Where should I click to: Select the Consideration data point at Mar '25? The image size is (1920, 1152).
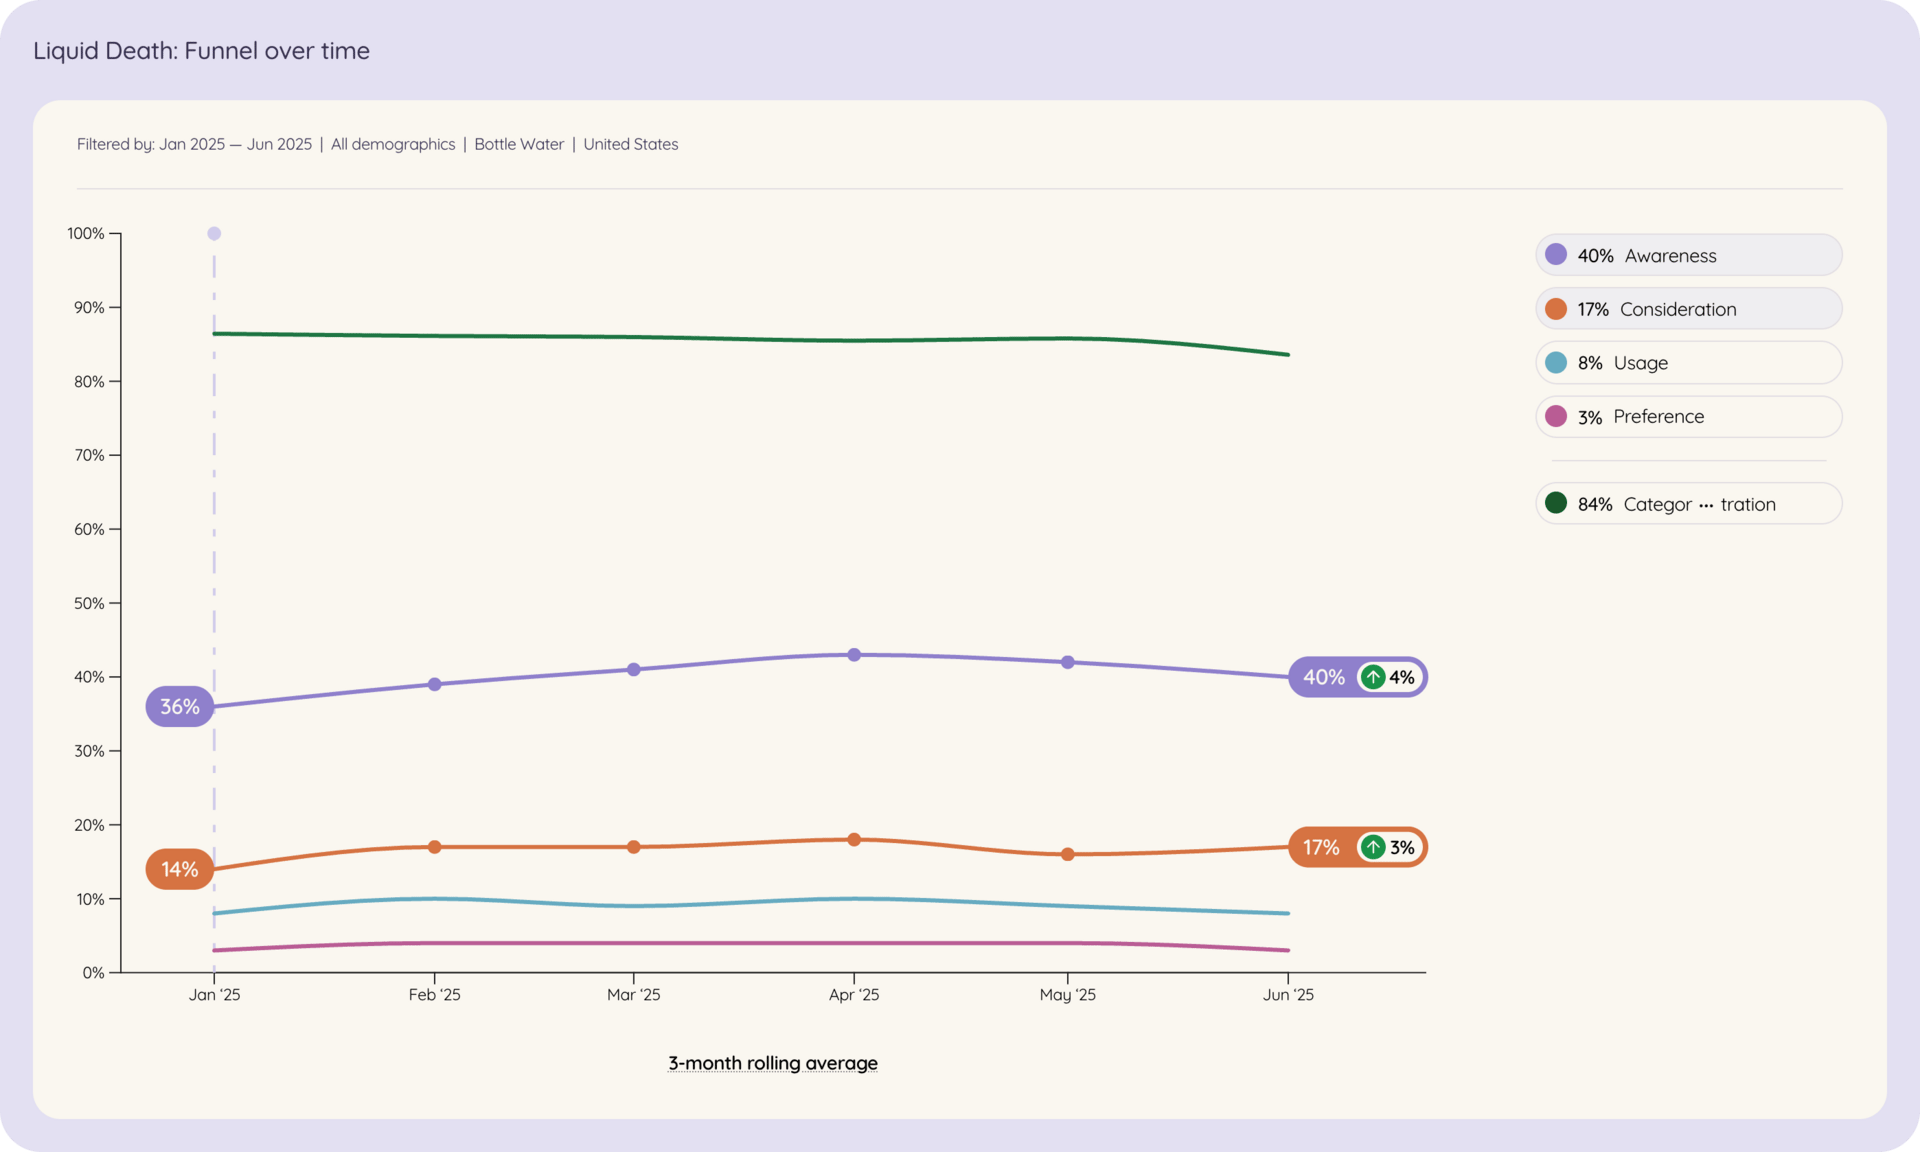click(634, 847)
